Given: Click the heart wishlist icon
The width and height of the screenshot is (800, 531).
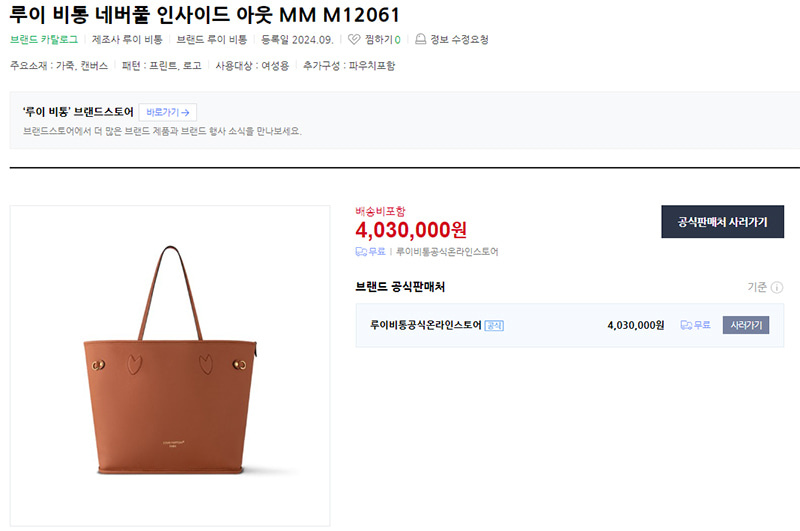Looking at the screenshot, I should pyautogui.click(x=354, y=39).
